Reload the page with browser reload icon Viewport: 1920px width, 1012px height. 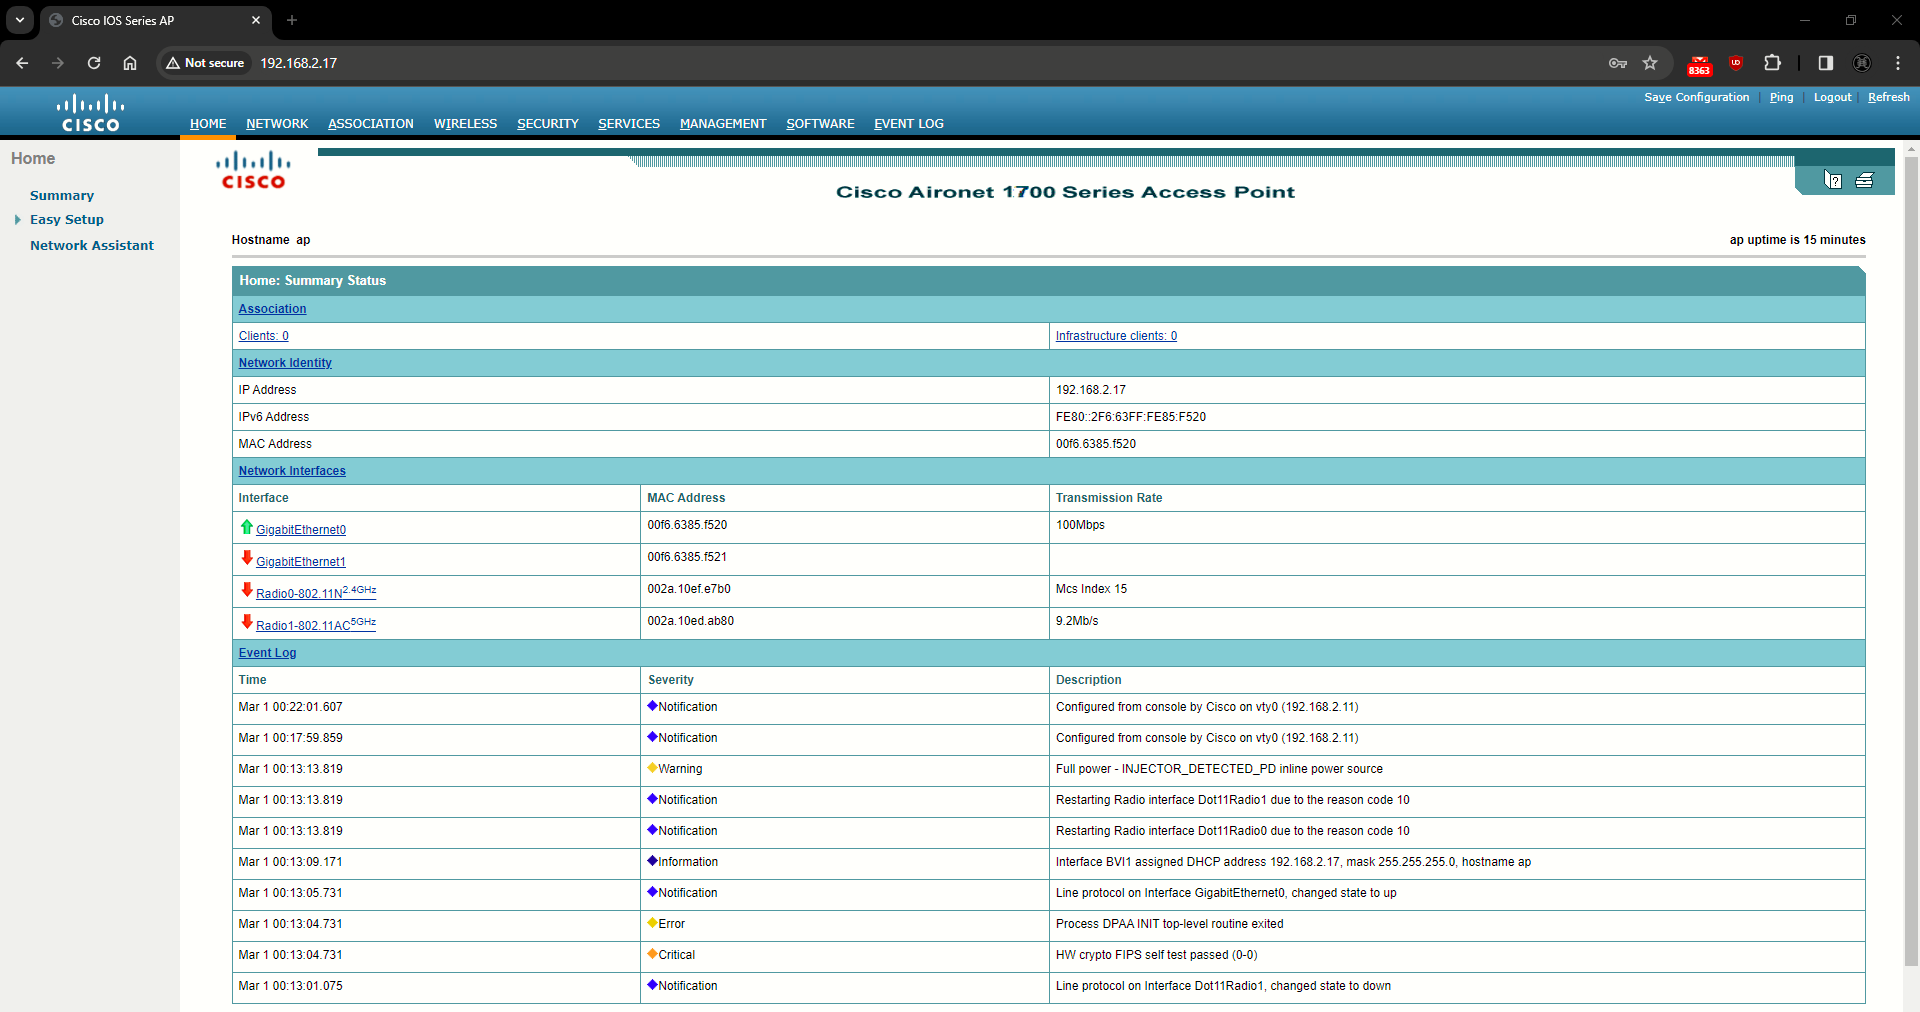point(94,63)
